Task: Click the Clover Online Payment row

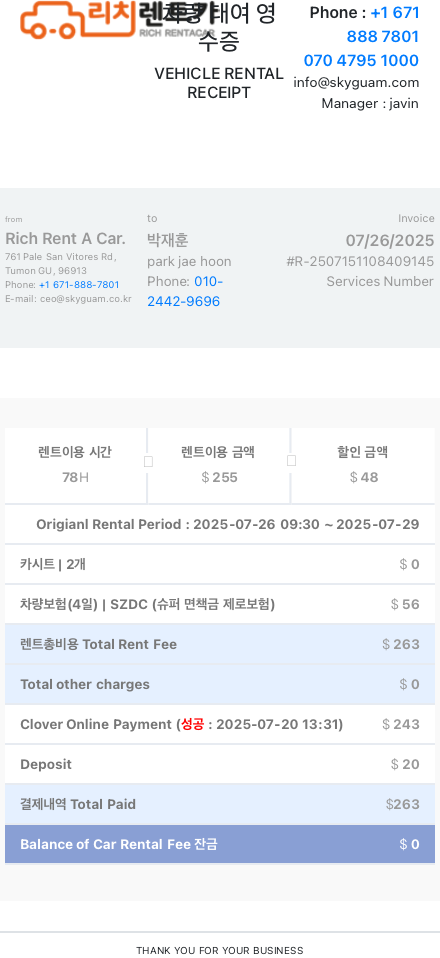Action: [220, 724]
